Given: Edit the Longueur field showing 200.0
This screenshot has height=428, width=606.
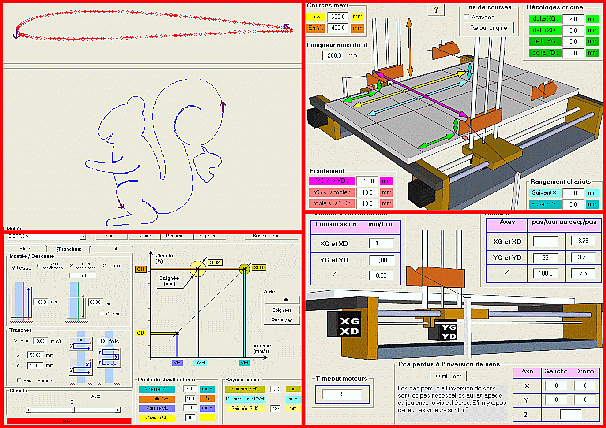Looking at the screenshot, I should [334, 56].
